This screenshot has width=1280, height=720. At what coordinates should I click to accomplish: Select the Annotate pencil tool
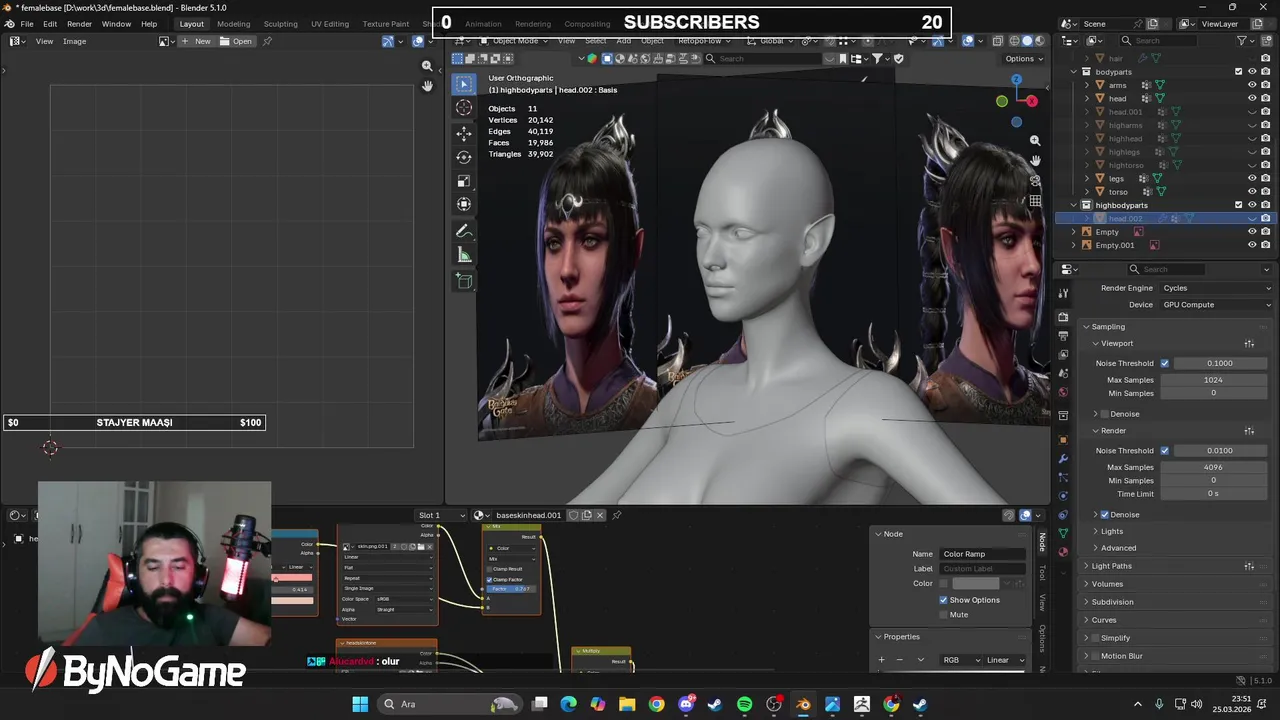[x=464, y=231]
